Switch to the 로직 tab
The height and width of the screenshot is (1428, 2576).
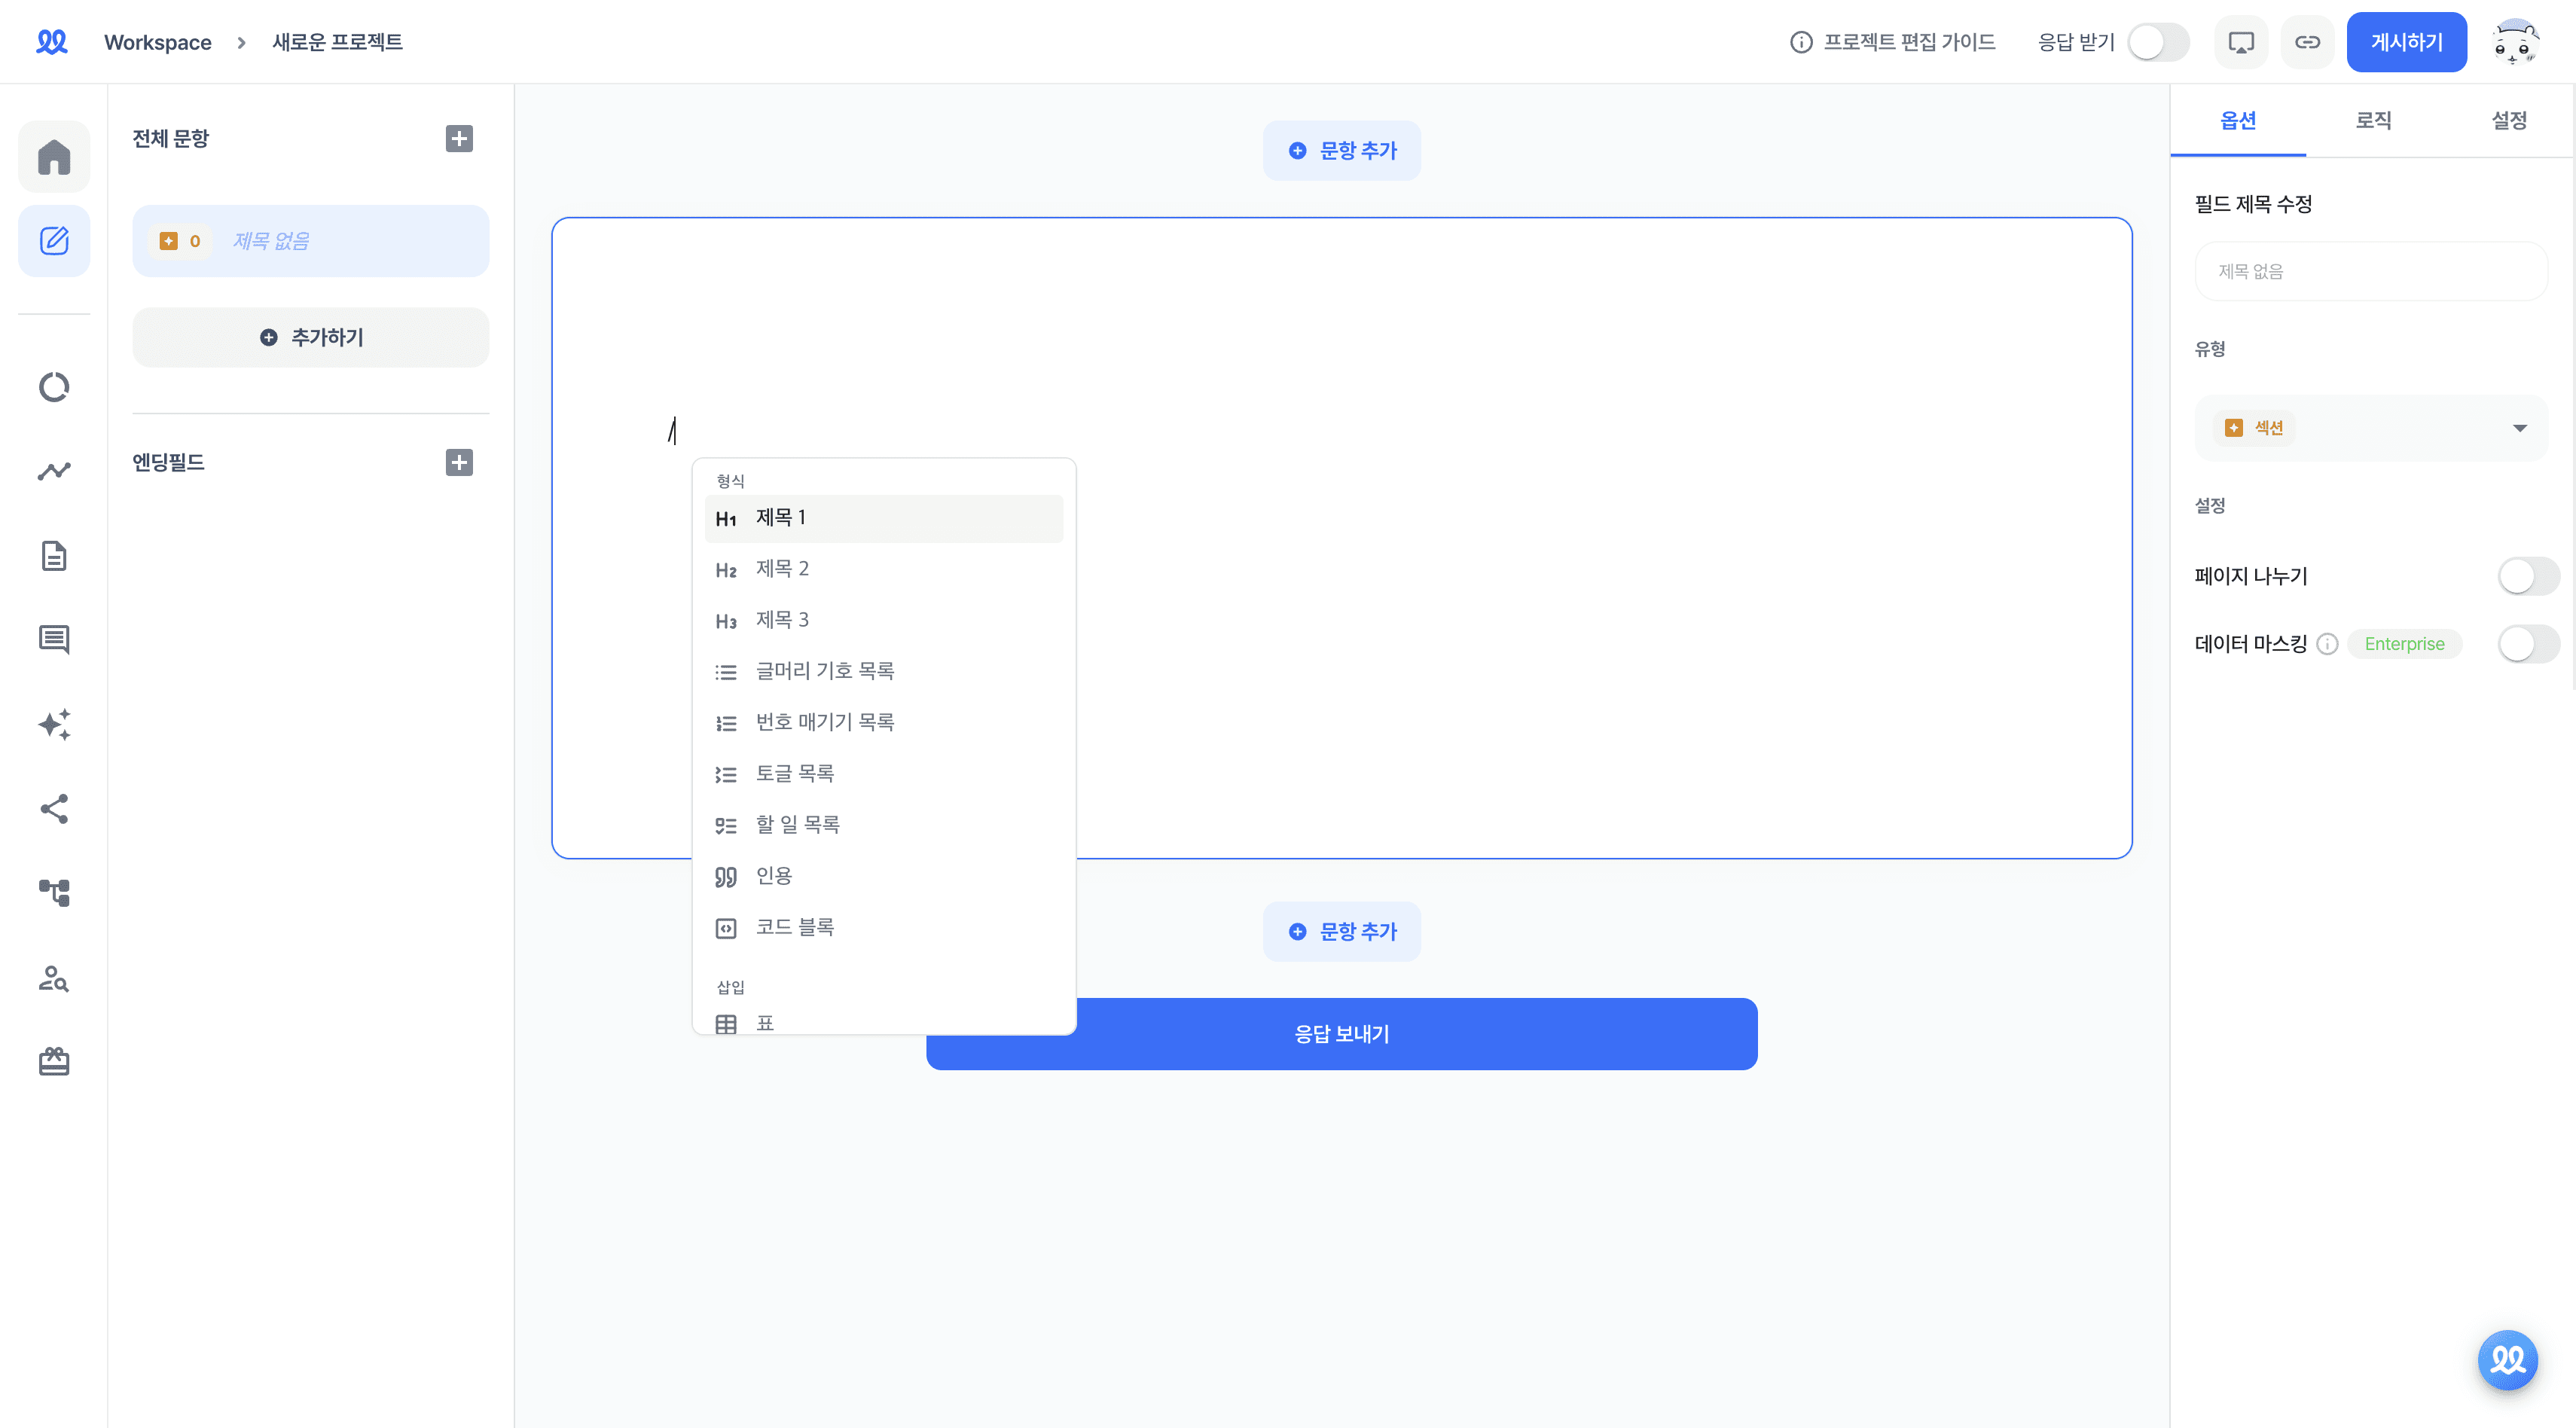click(x=2373, y=120)
